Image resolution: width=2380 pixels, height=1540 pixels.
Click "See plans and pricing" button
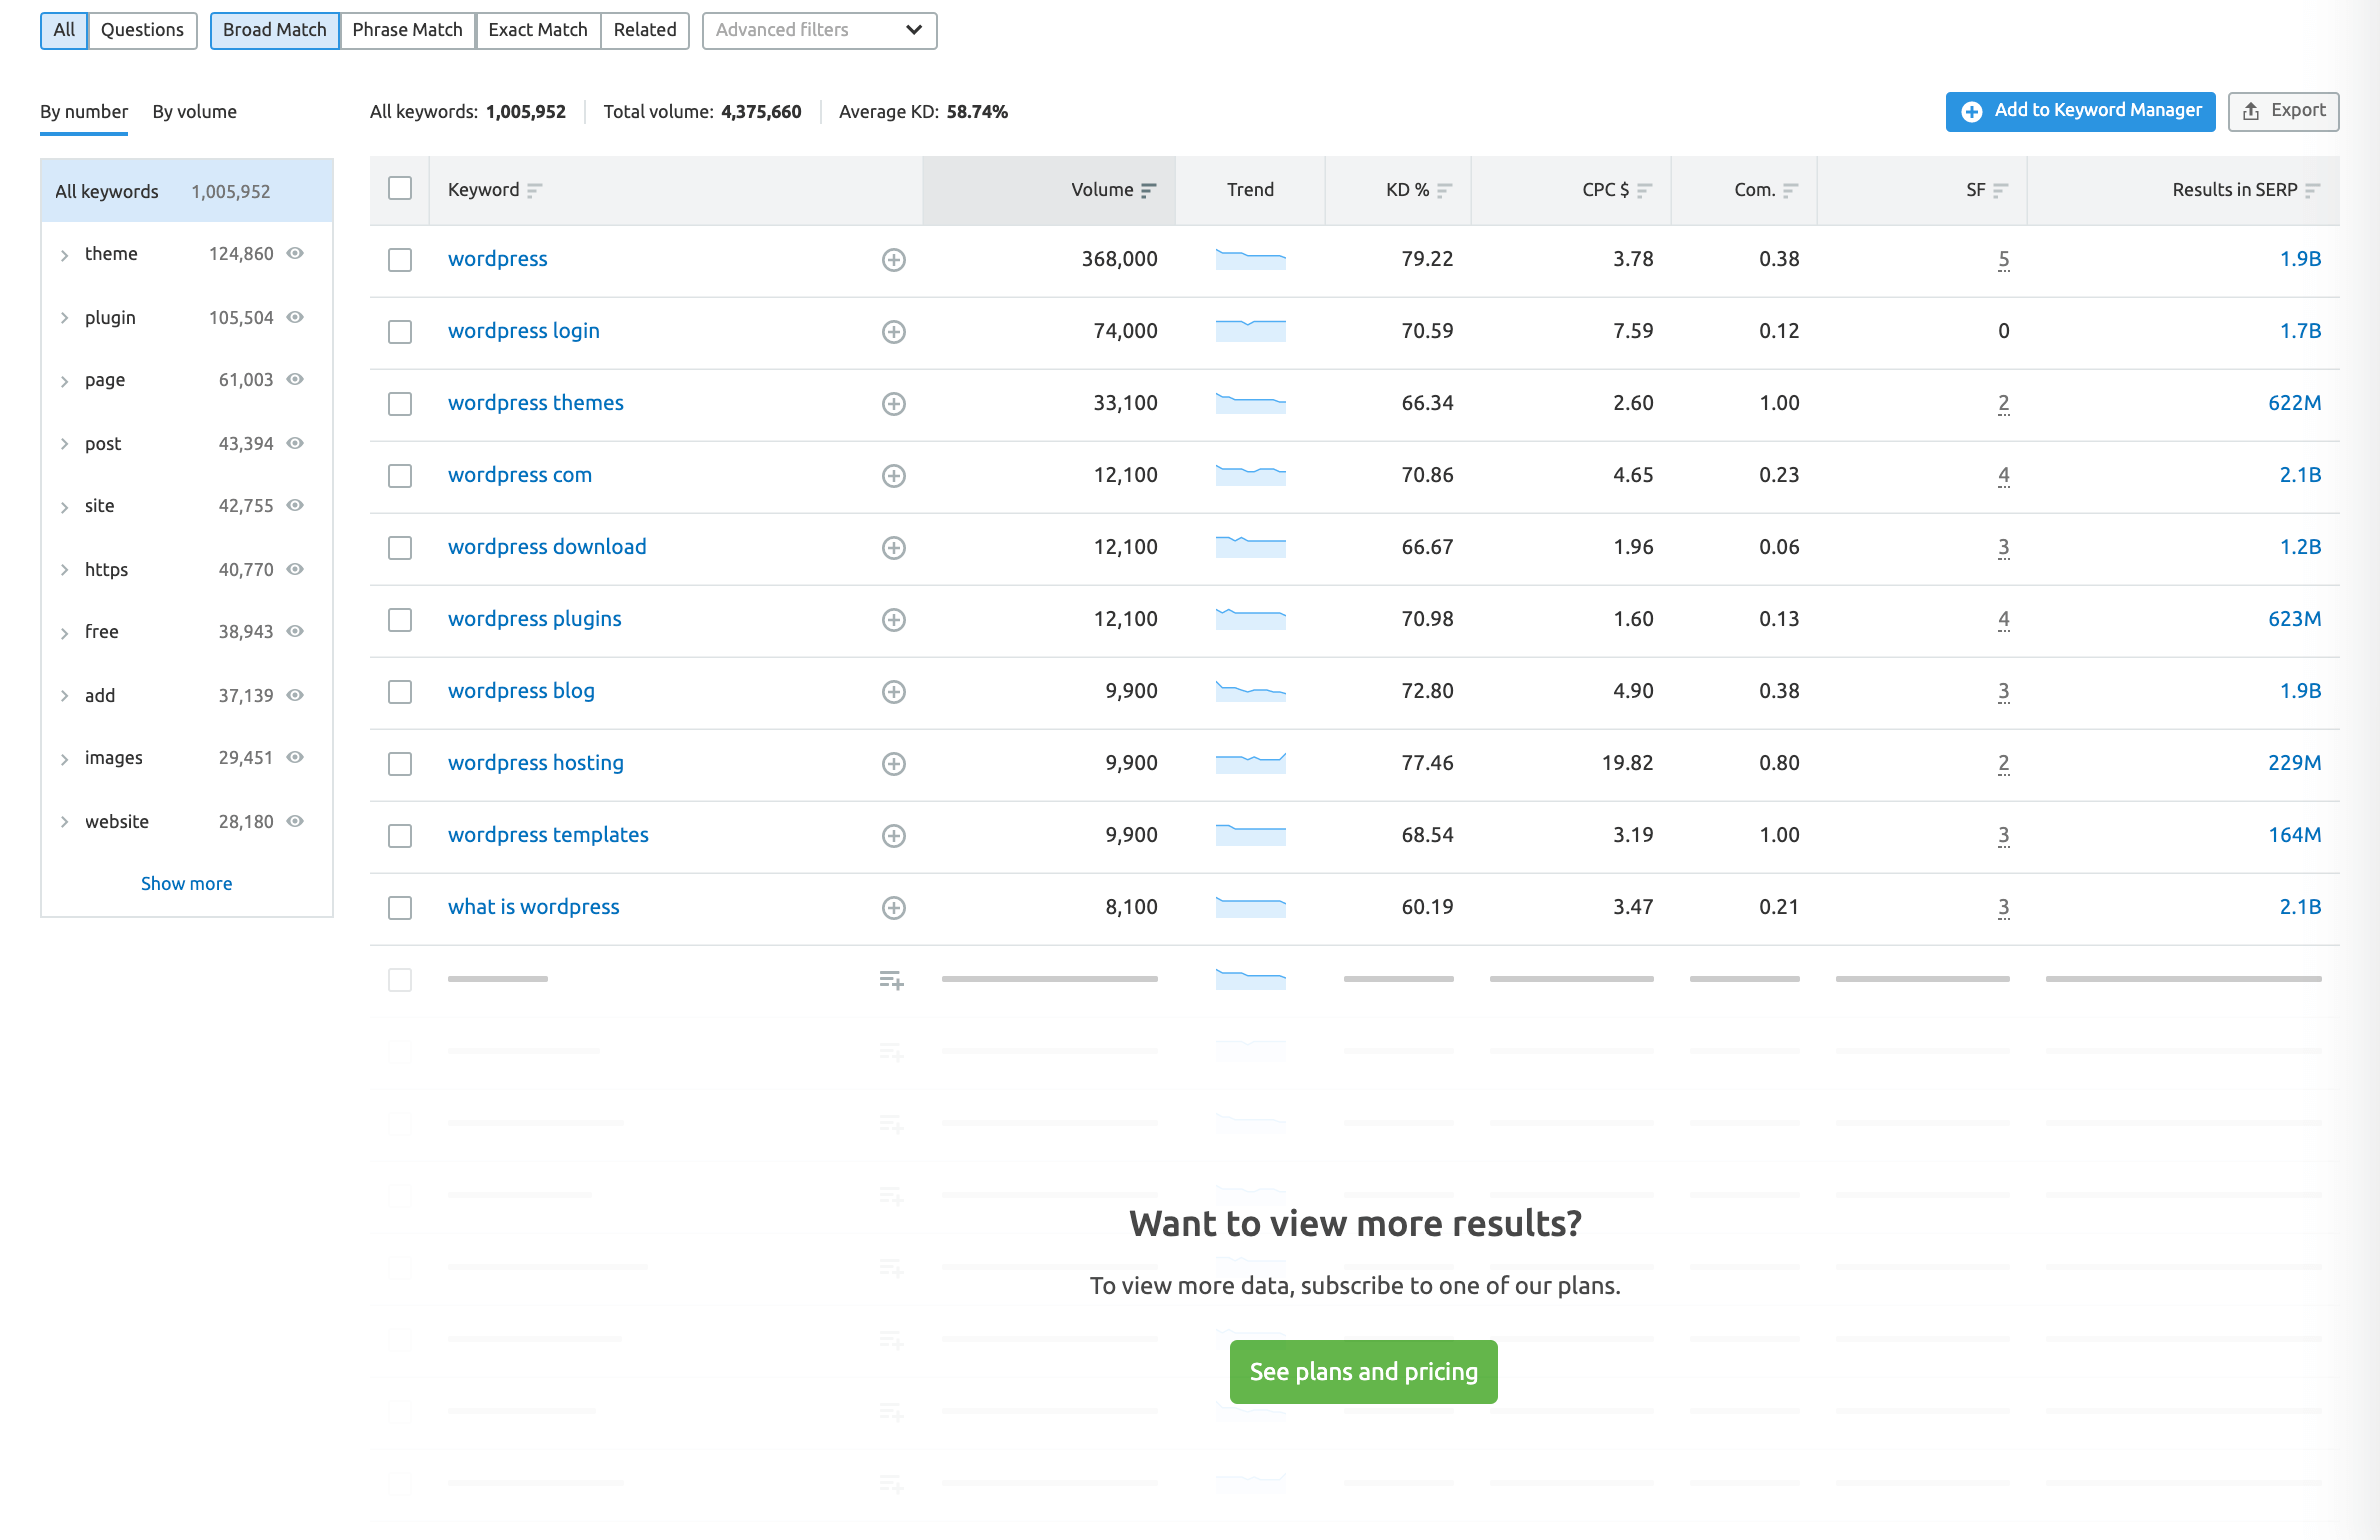[1362, 1372]
